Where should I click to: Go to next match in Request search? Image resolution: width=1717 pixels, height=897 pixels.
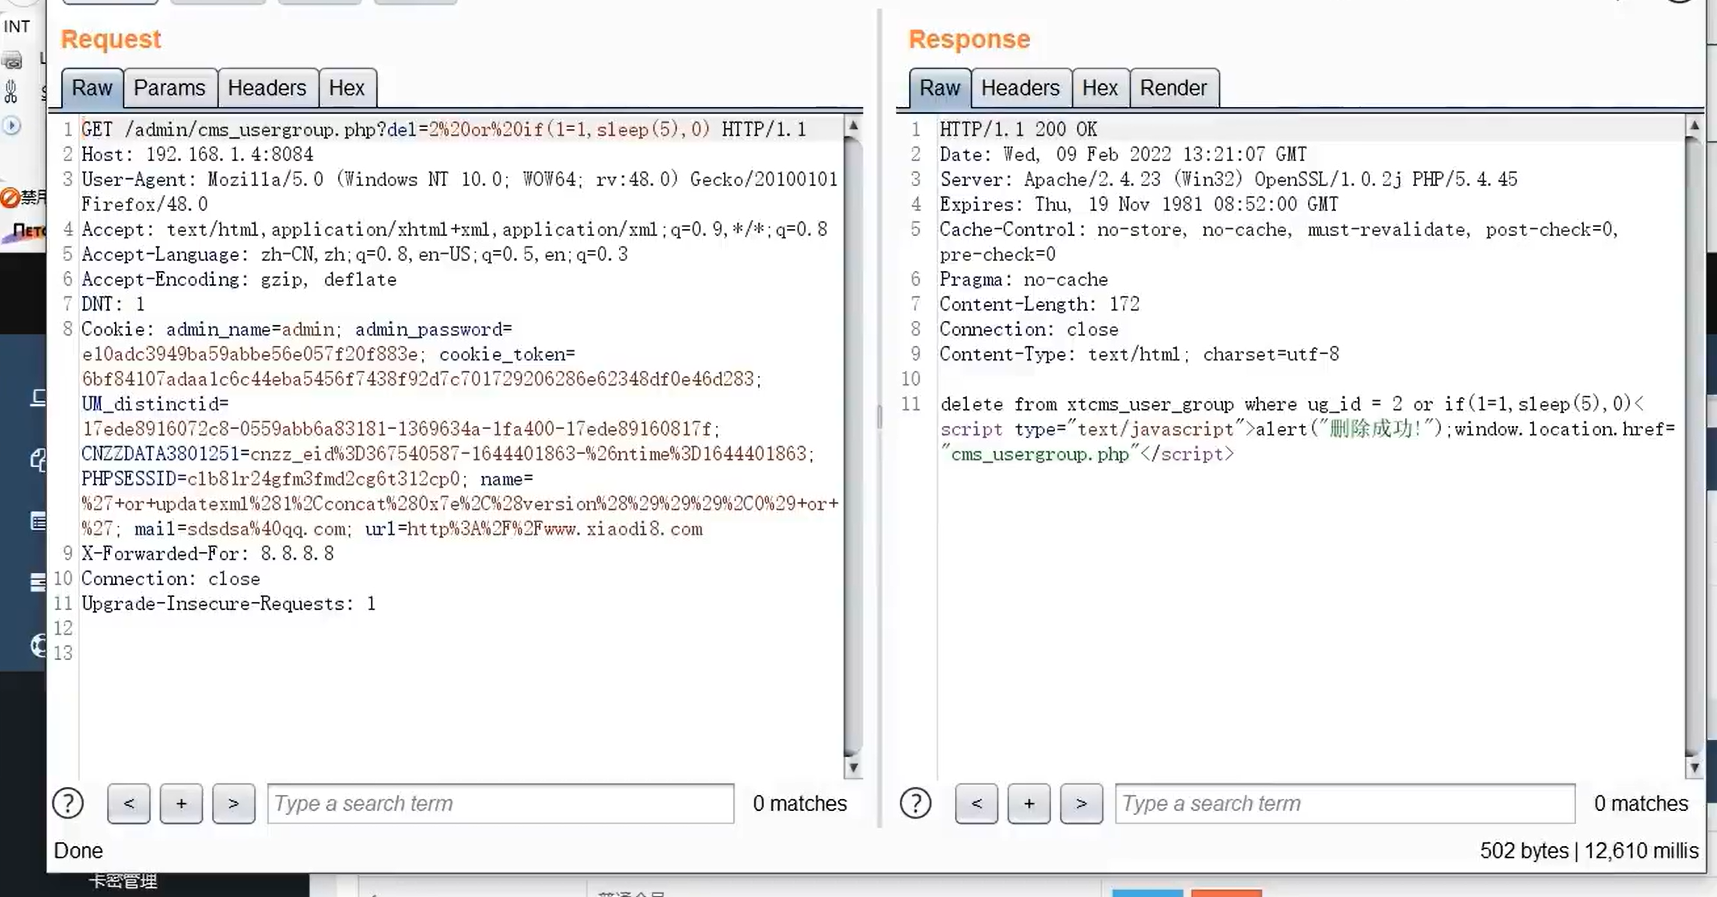pyautogui.click(x=233, y=803)
